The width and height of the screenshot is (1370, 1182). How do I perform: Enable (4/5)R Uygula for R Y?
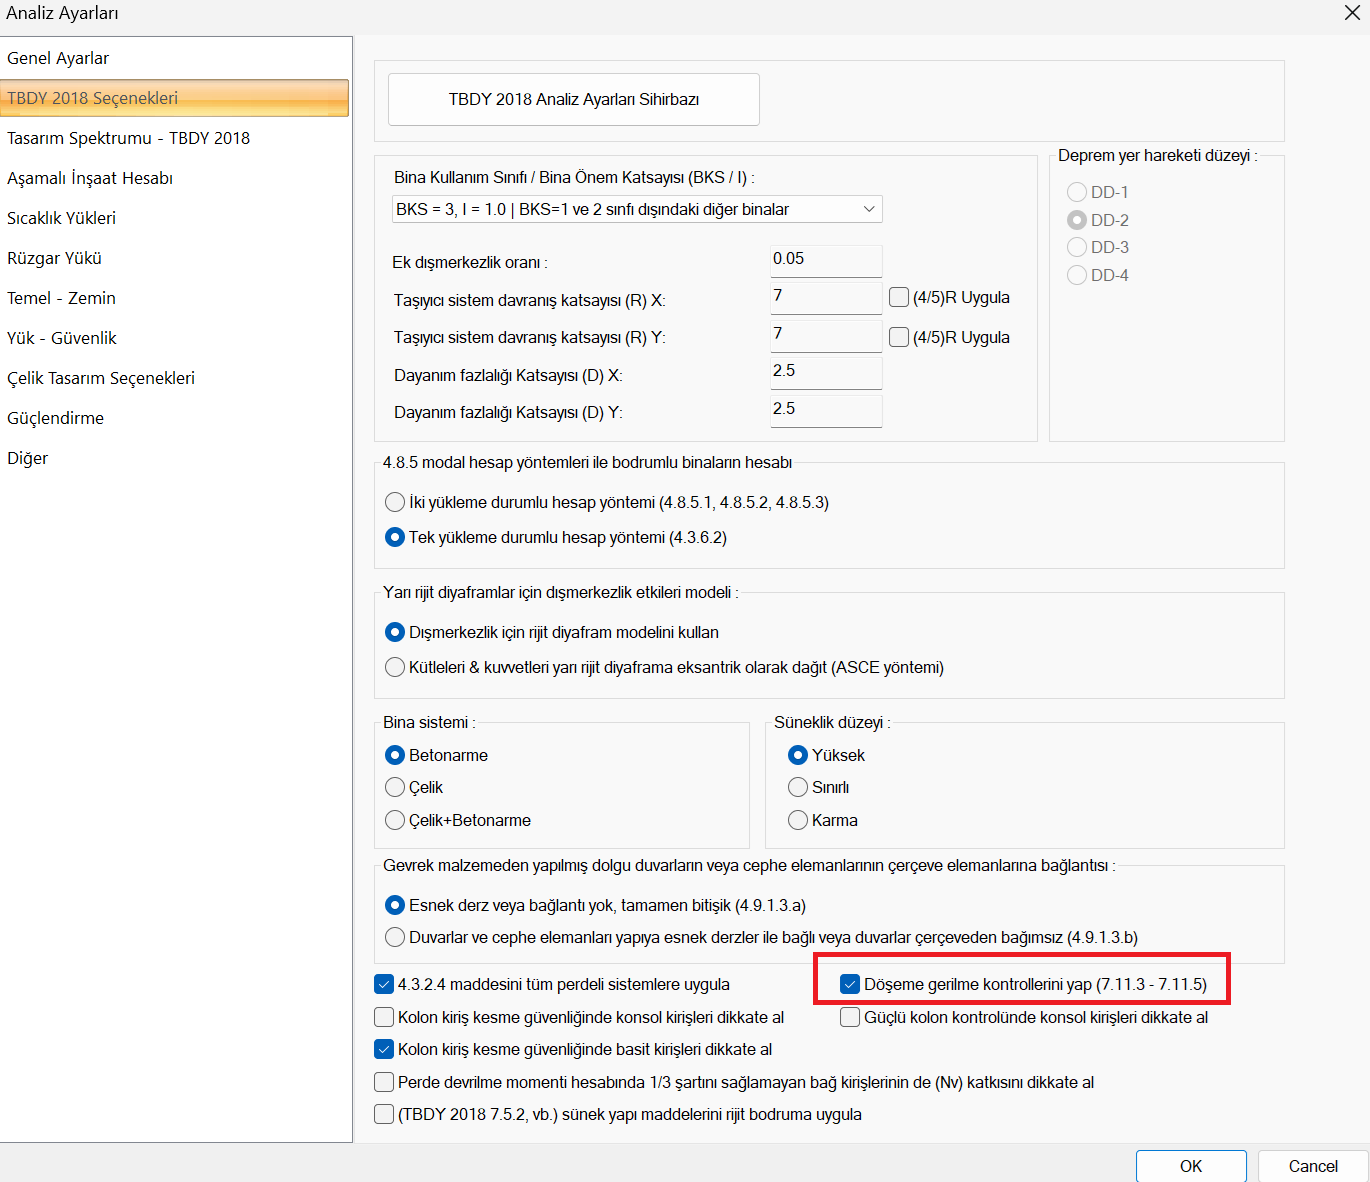[899, 337]
